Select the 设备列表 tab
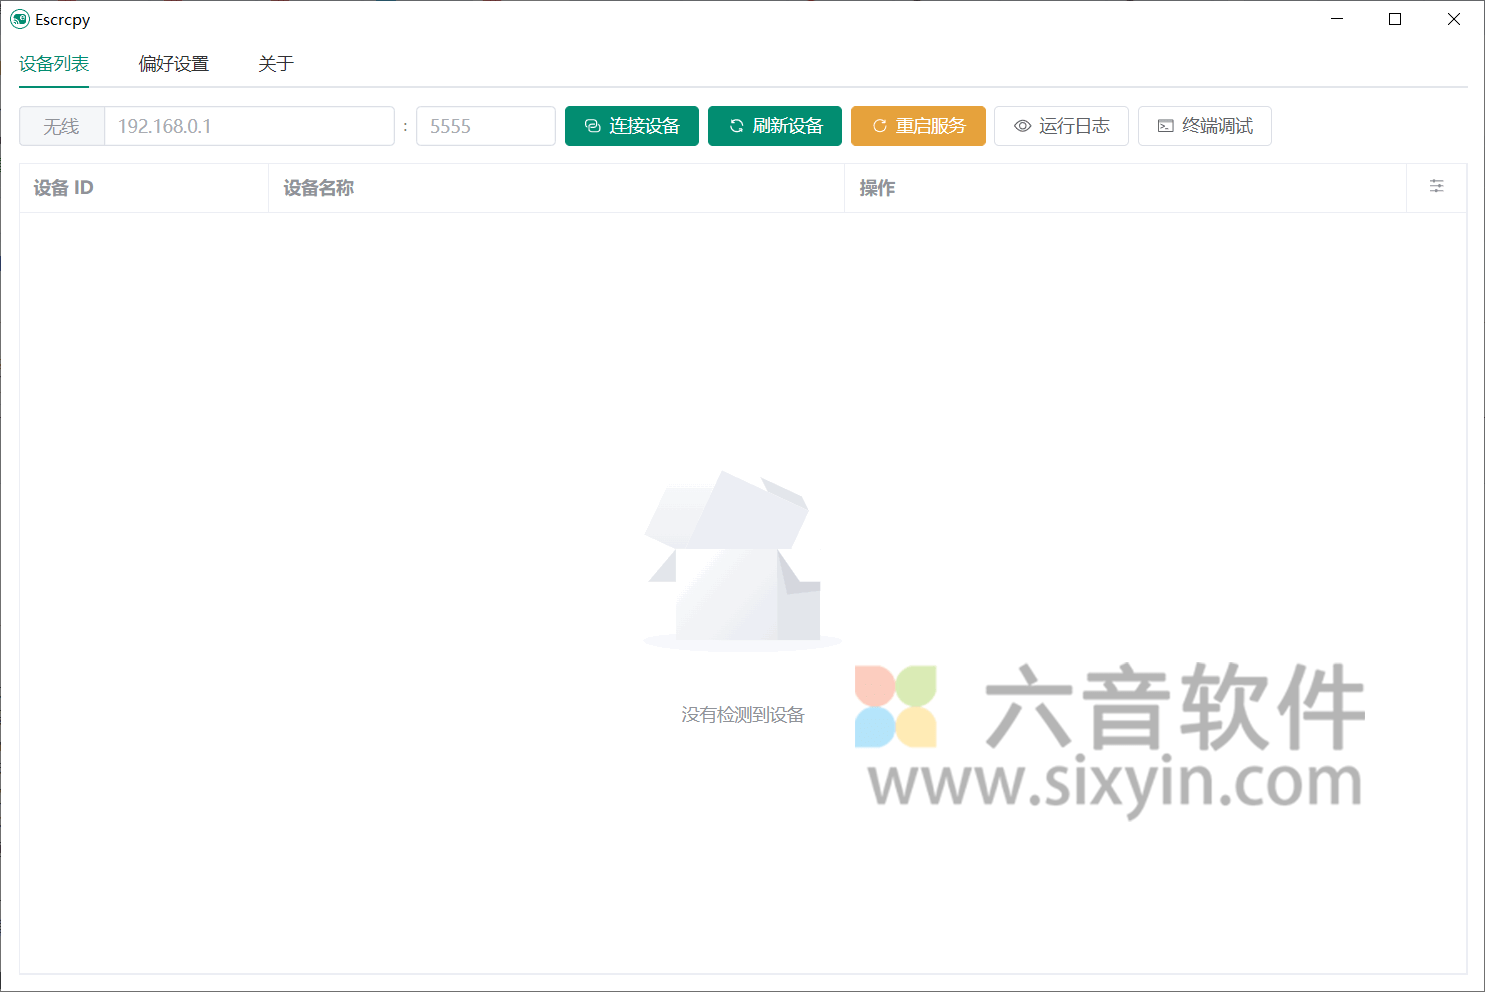This screenshot has width=1485, height=992. point(53,64)
